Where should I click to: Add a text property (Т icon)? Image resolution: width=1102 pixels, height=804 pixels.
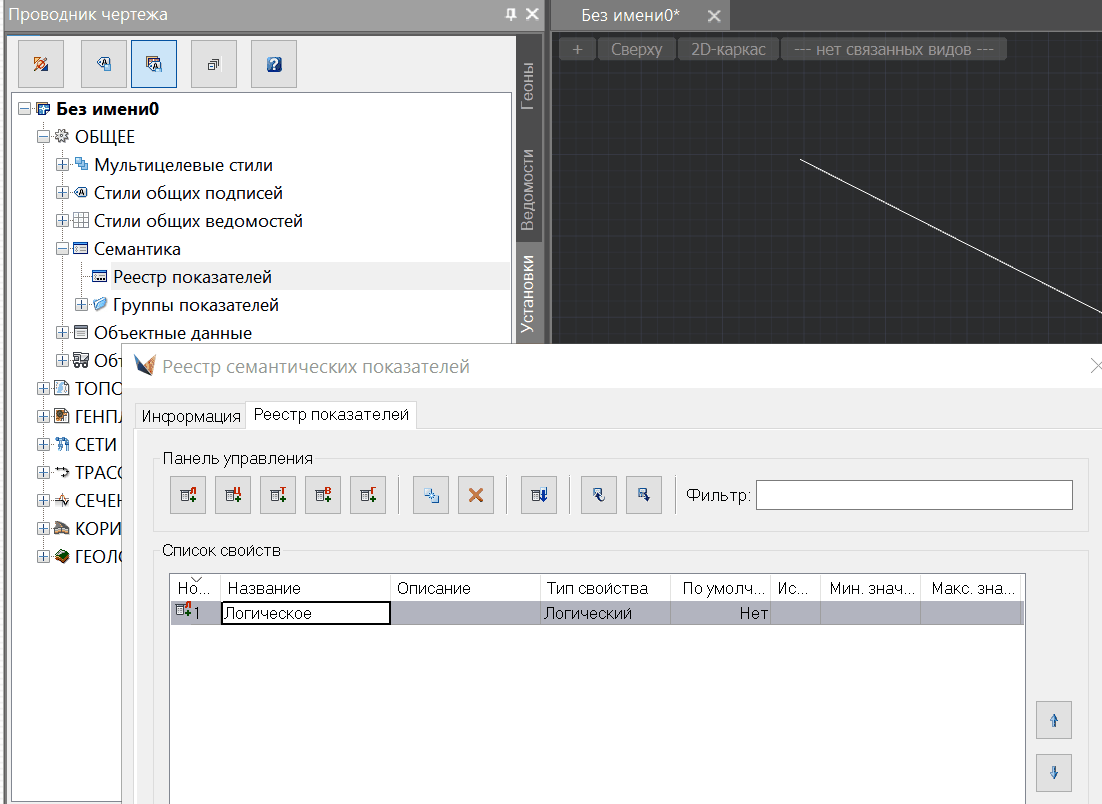278,495
